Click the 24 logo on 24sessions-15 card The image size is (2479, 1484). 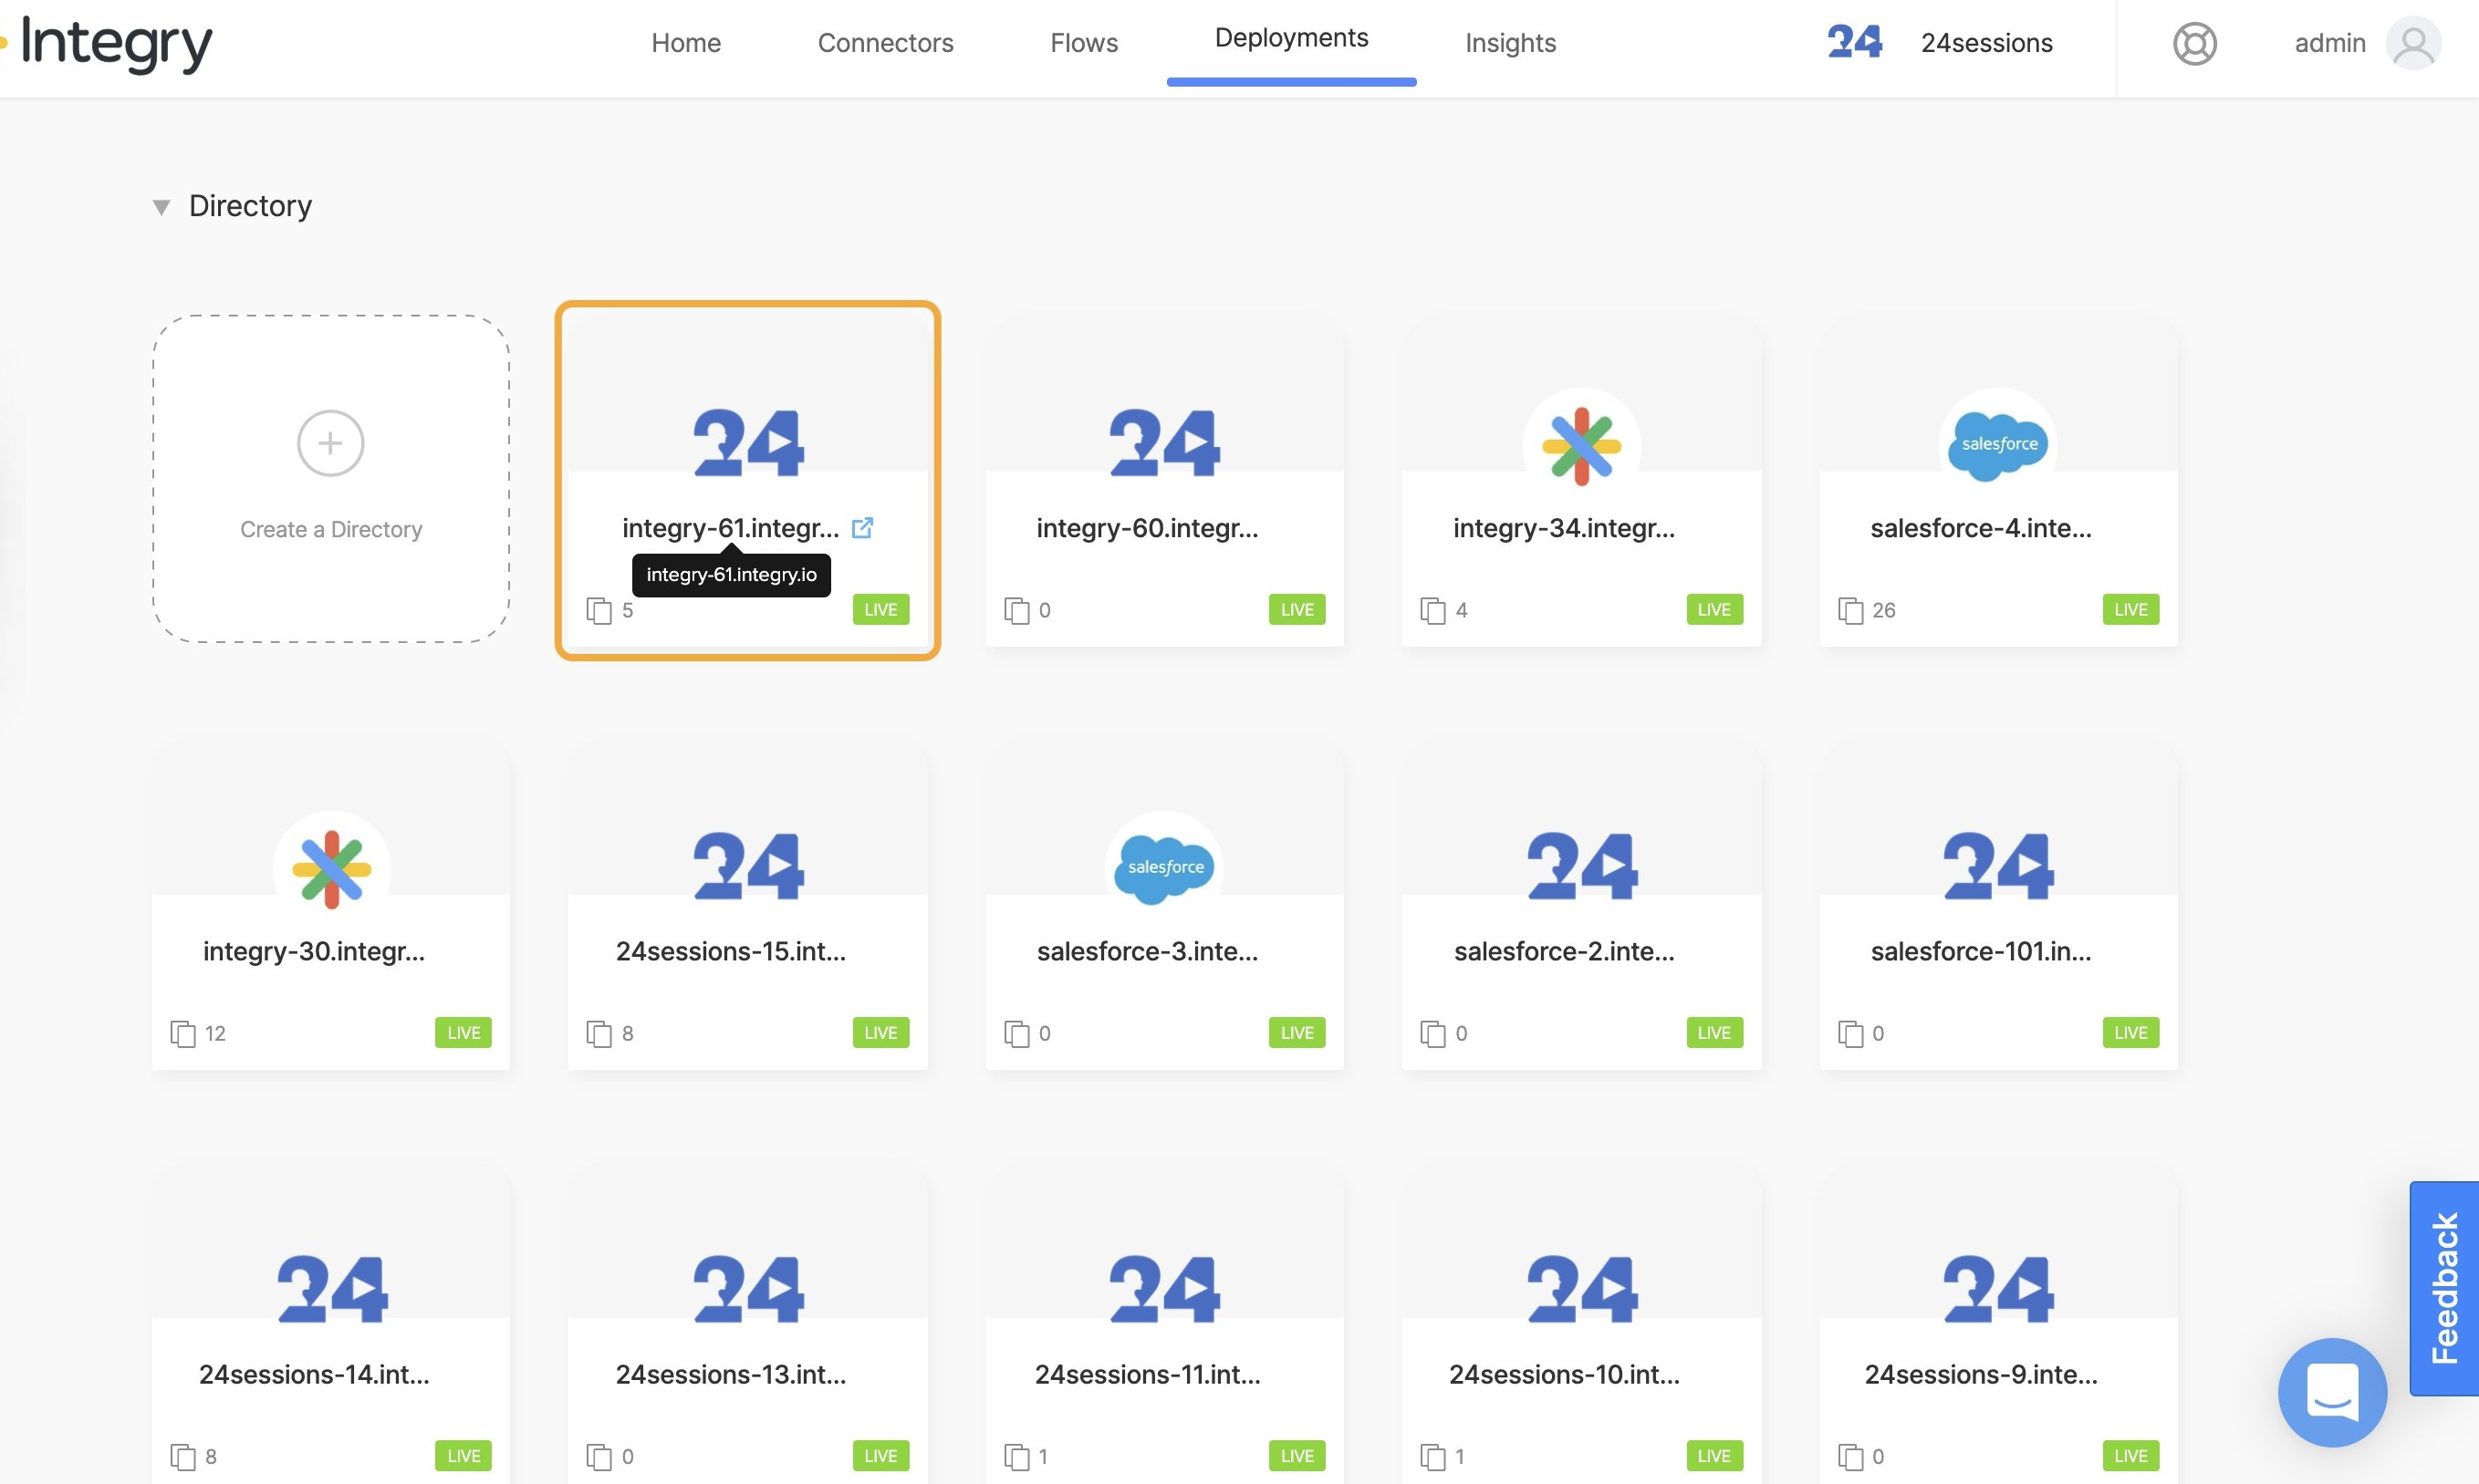pos(748,864)
